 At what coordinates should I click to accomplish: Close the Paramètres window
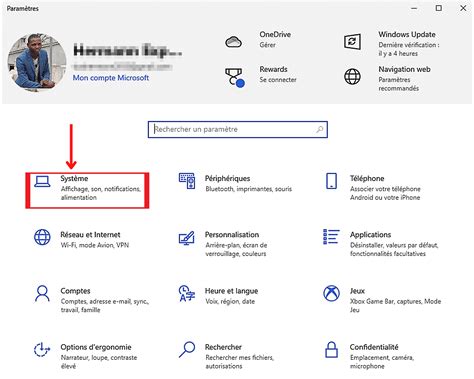click(463, 8)
